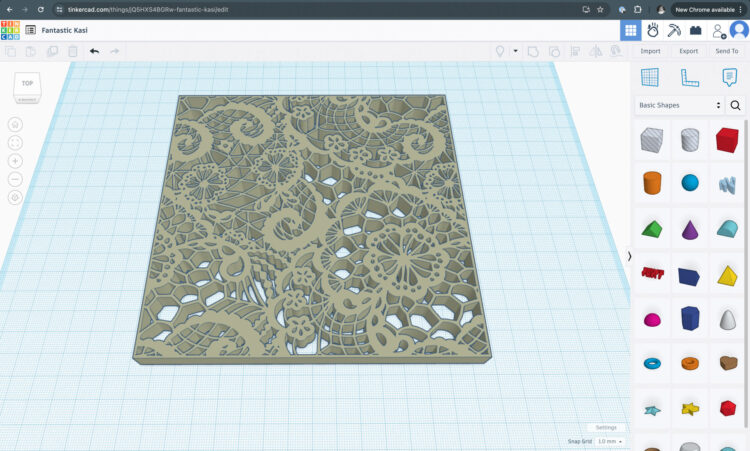Viewport: 750px width, 451px height.
Task: Click the Home view button
Action: point(15,124)
